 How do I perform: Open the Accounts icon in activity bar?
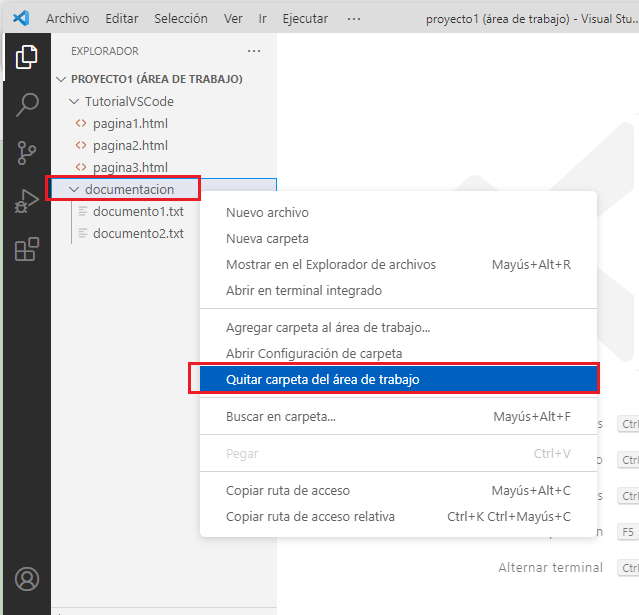(x=27, y=579)
